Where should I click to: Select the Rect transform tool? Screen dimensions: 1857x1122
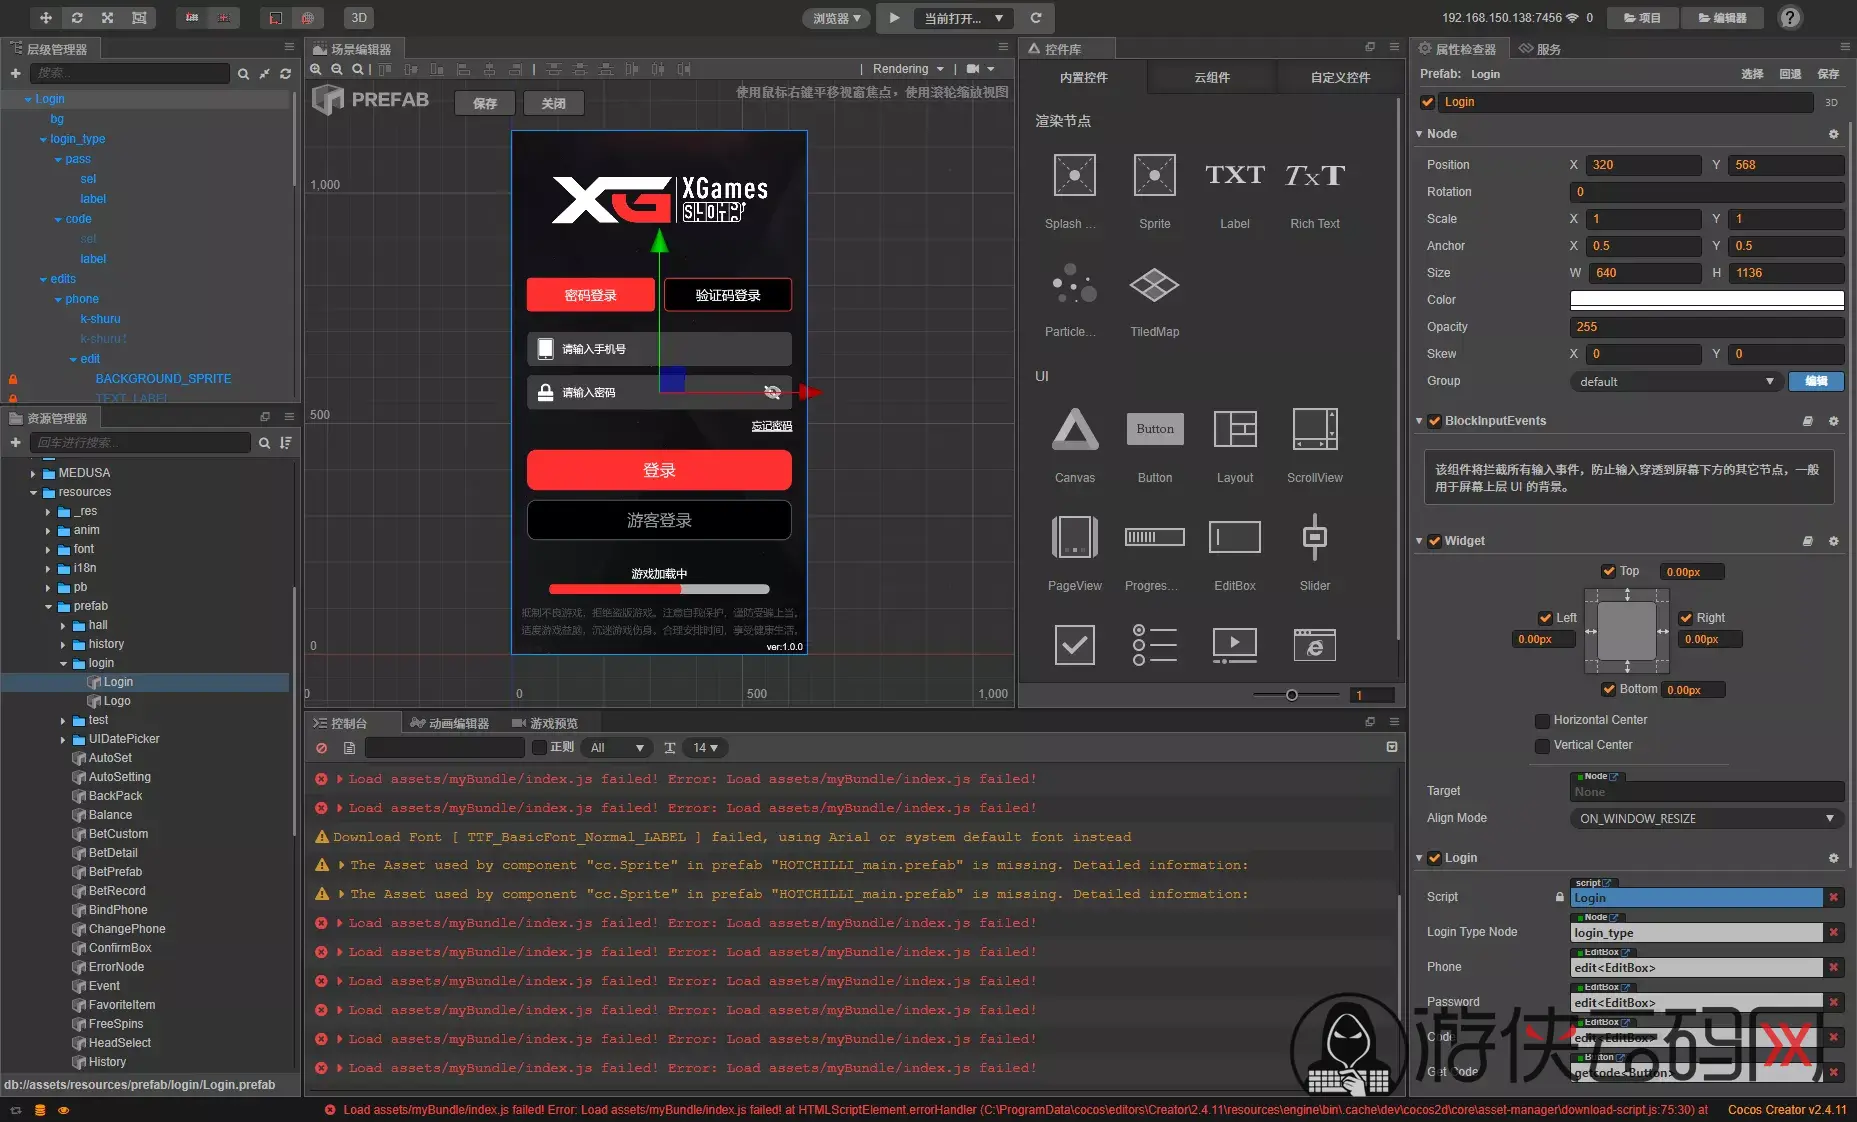(x=139, y=18)
